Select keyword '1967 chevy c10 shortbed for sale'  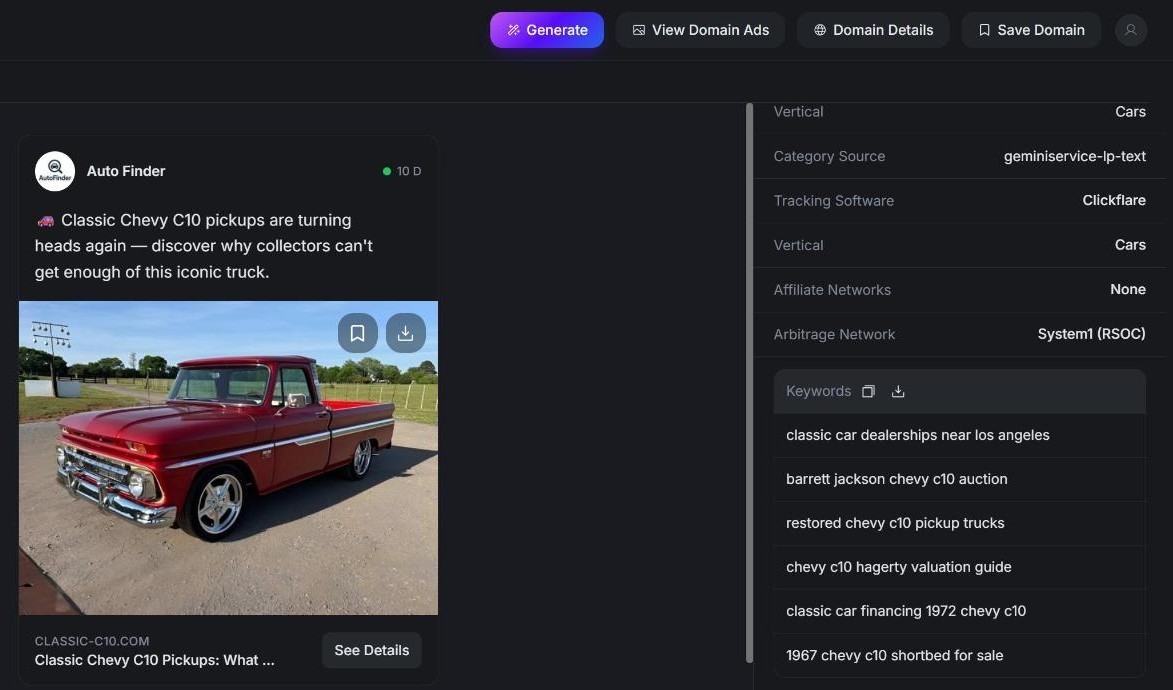coord(959,656)
